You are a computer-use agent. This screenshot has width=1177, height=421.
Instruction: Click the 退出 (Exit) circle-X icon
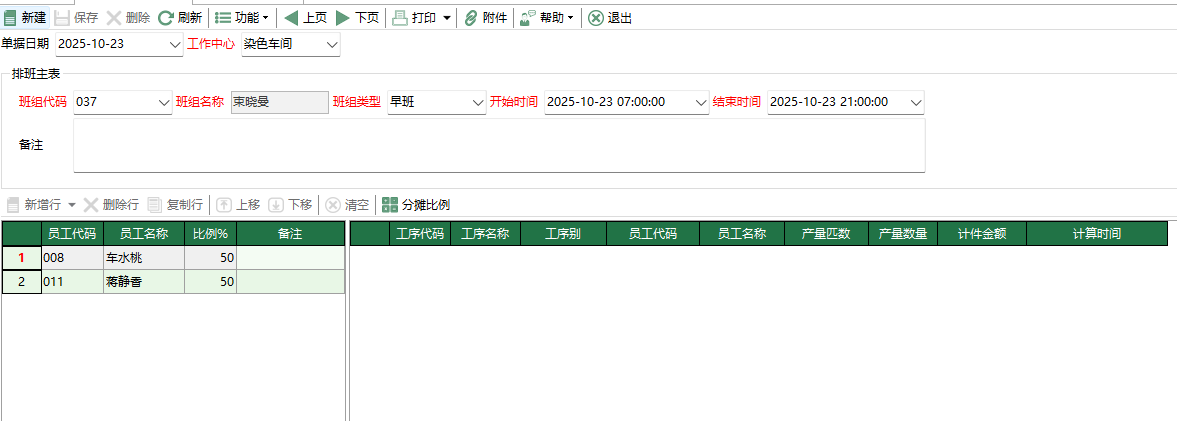(595, 18)
